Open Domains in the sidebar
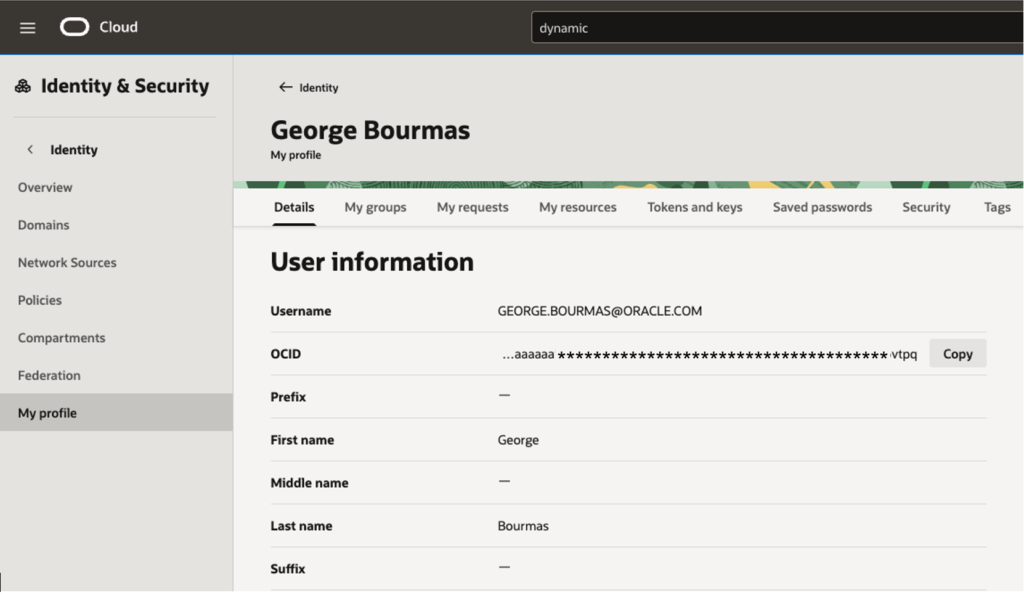Screen dimensions: 1024x595 tap(43, 225)
